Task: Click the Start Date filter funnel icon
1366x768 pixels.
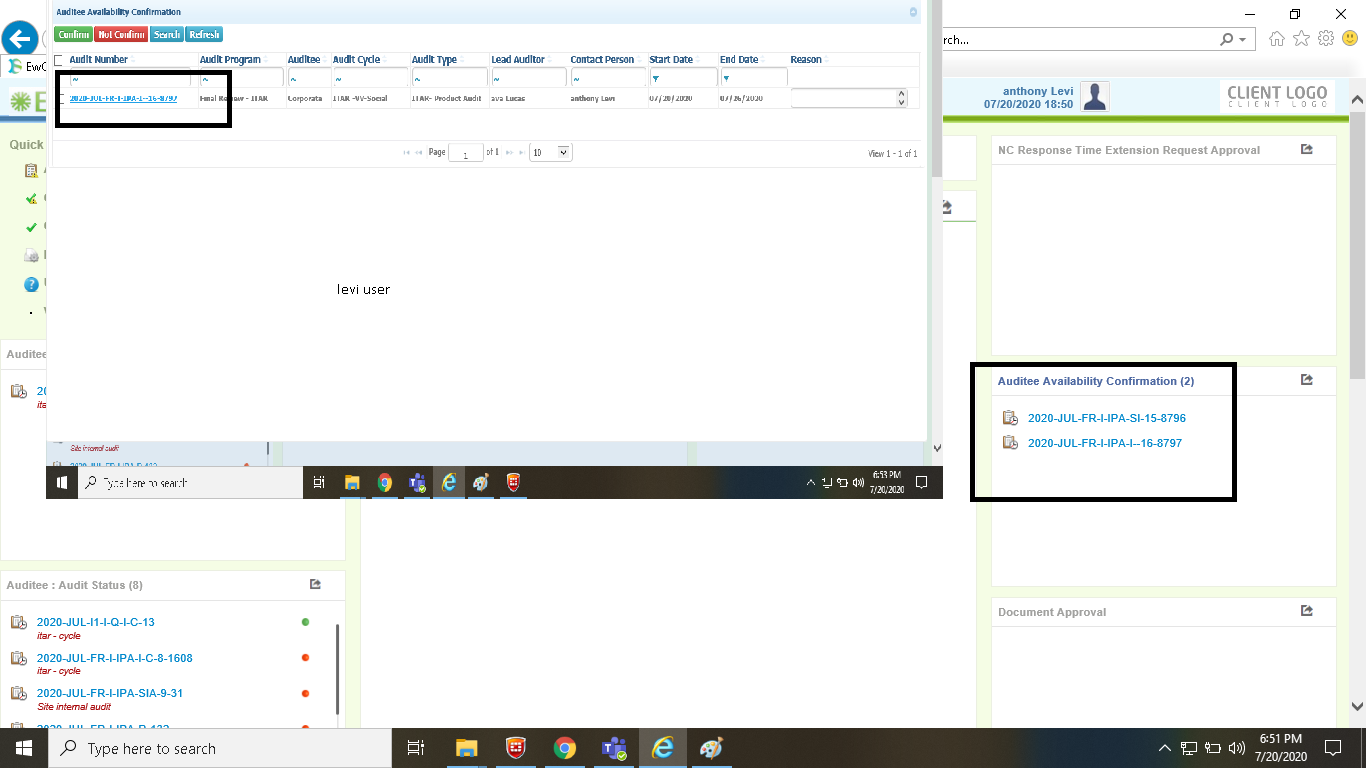Action: coord(656,78)
